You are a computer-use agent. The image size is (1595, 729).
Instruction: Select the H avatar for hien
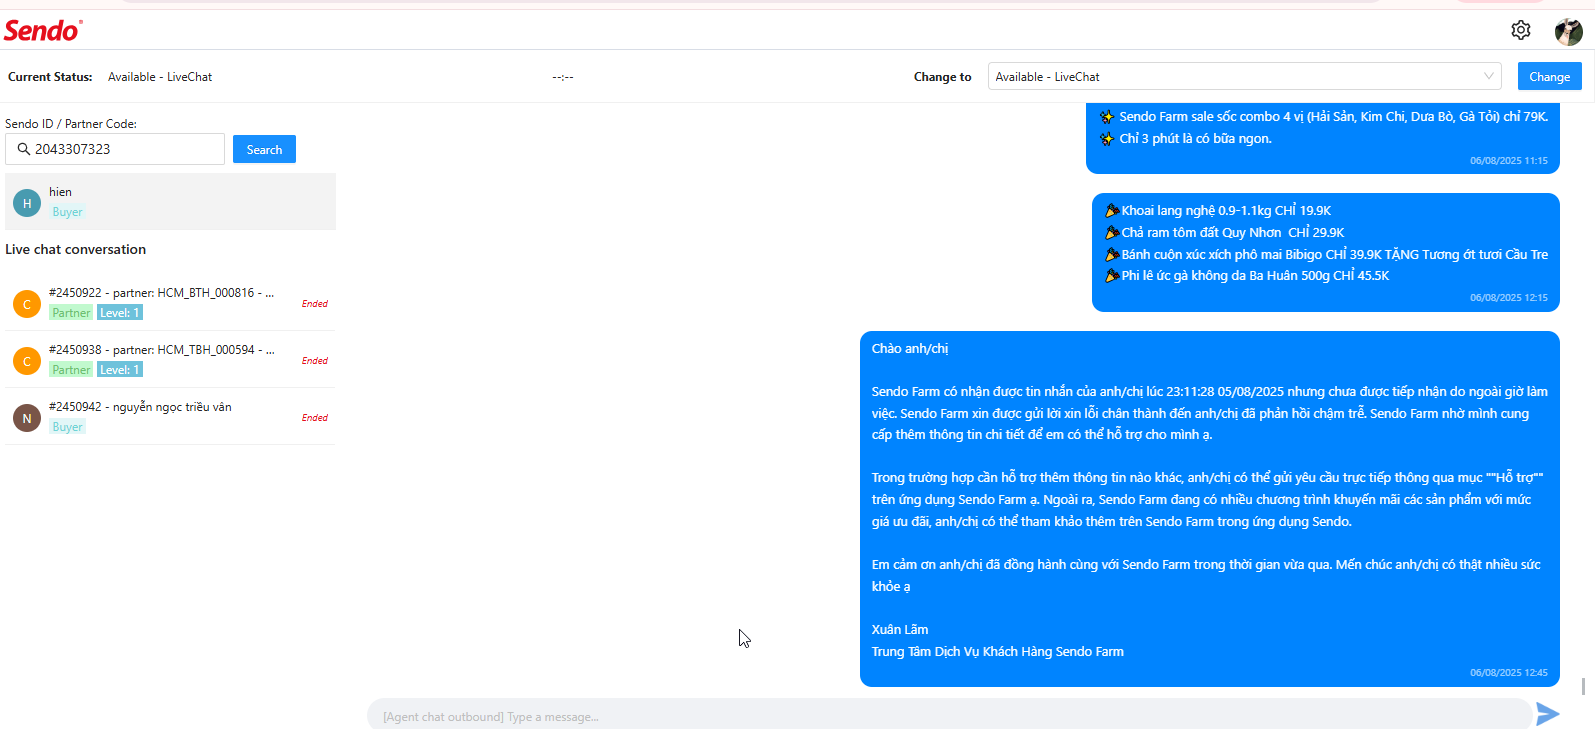(27, 203)
